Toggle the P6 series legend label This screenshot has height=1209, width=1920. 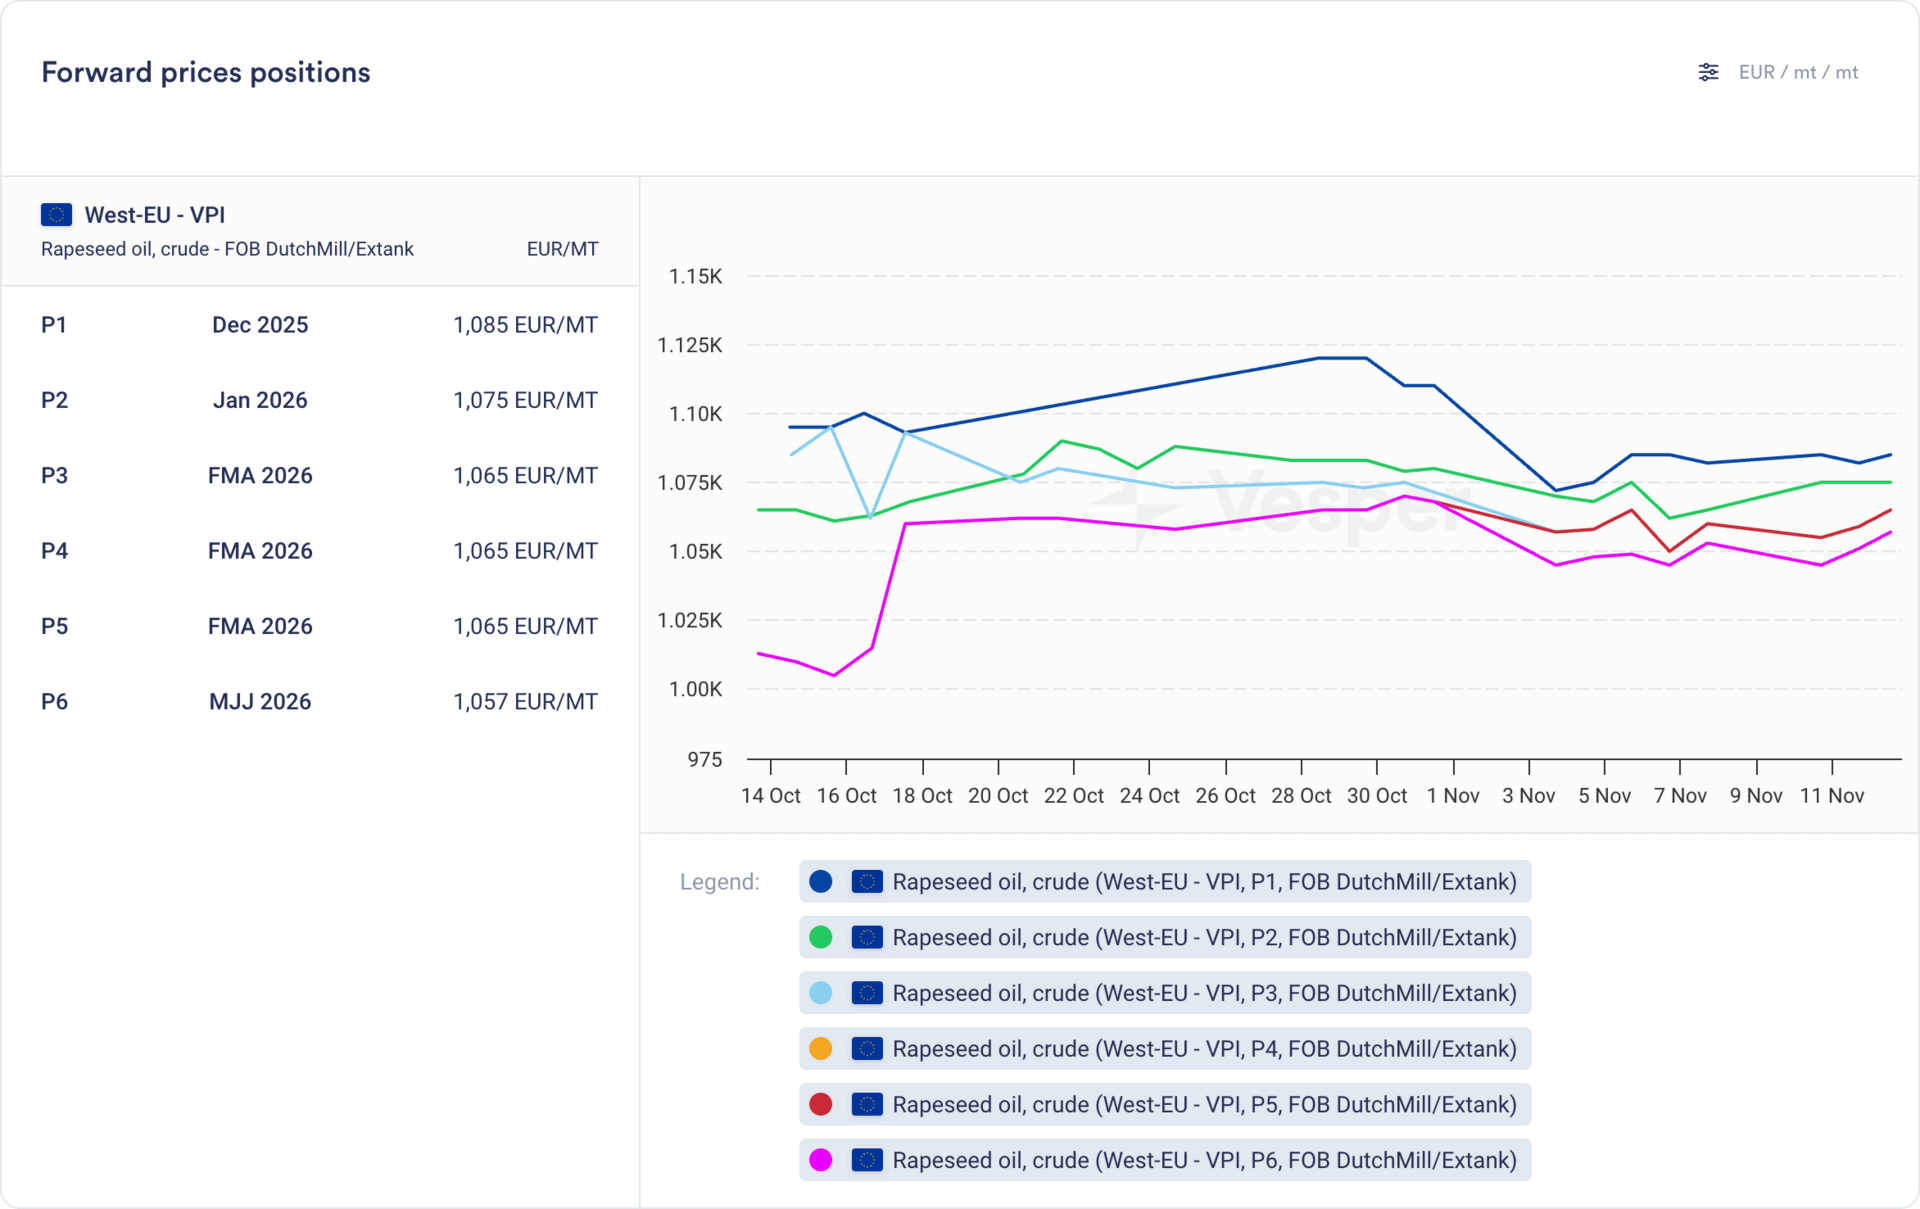1204,1160
